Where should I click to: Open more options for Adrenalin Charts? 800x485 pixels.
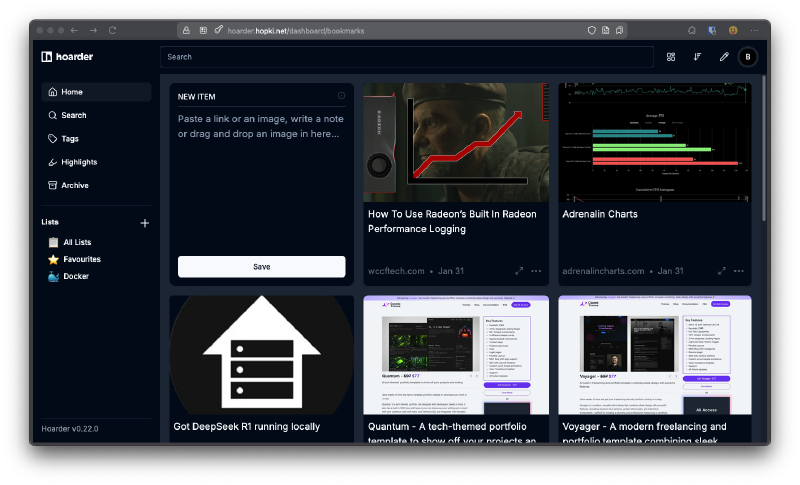740,271
